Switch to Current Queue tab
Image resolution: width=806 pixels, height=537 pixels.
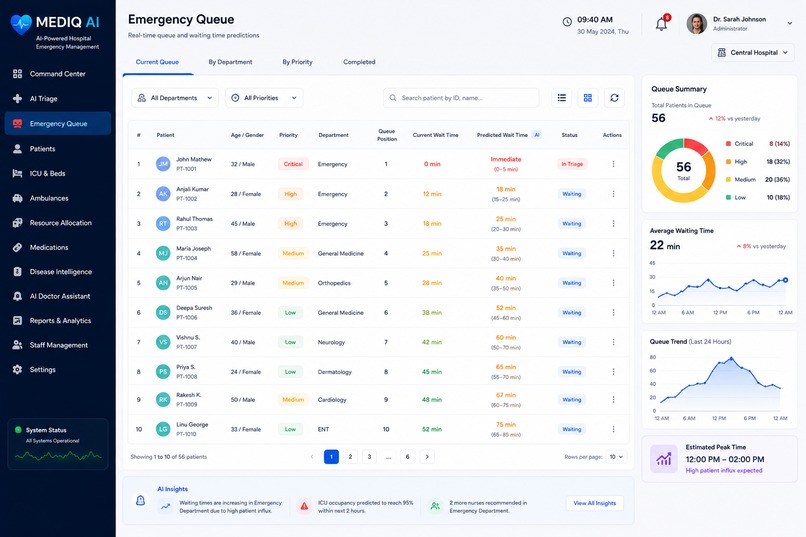(x=157, y=62)
